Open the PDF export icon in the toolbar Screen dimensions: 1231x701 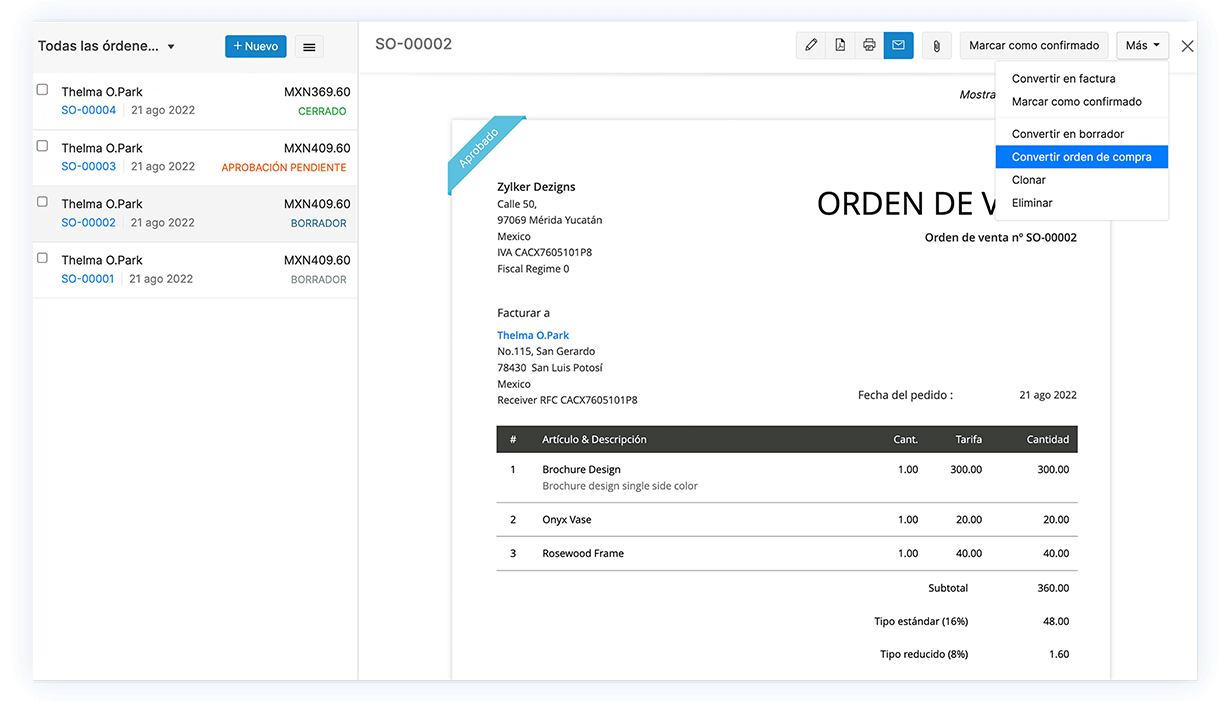point(840,45)
